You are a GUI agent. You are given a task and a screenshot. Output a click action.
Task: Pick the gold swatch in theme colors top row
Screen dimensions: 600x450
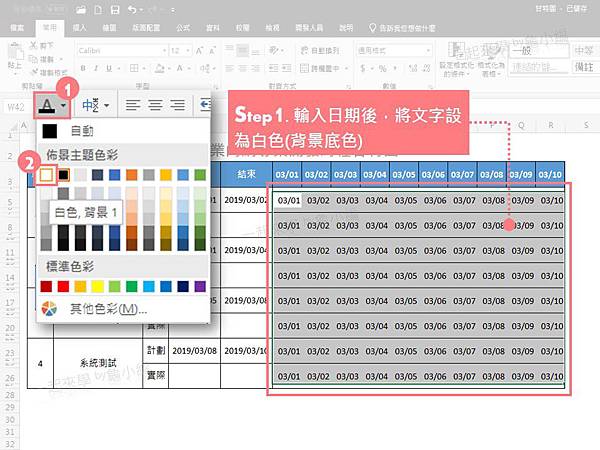tap(166, 175)
